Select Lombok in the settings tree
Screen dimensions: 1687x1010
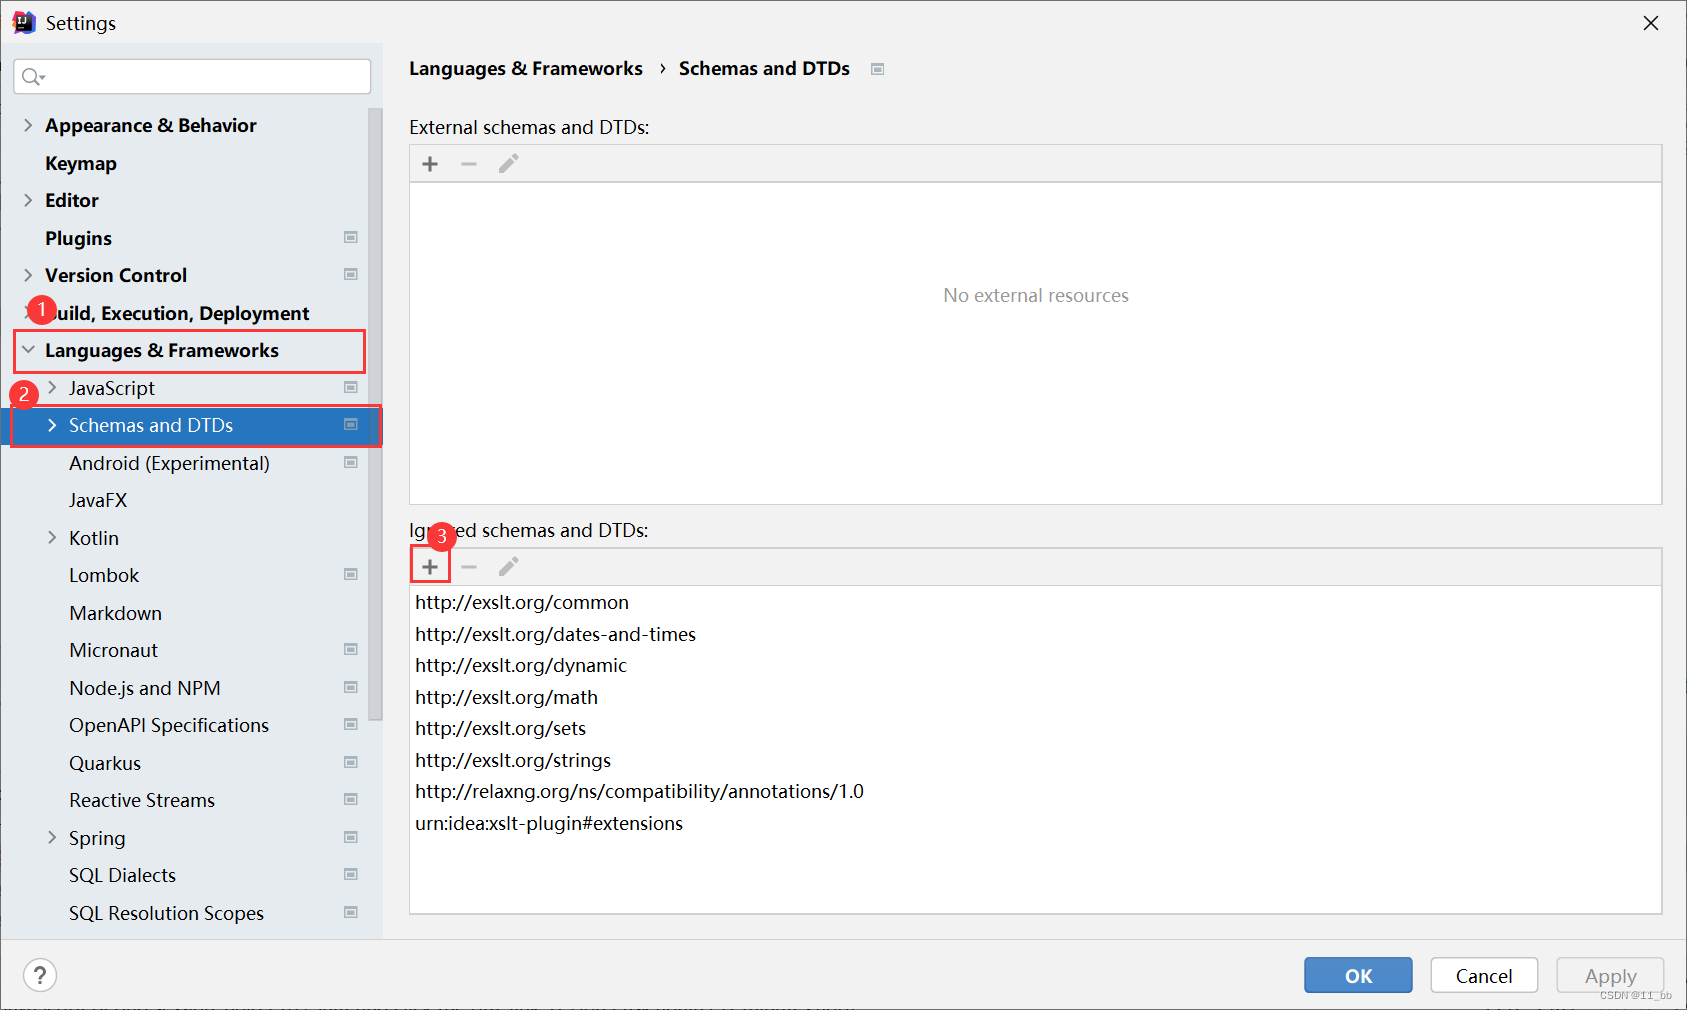click(104, 575)
